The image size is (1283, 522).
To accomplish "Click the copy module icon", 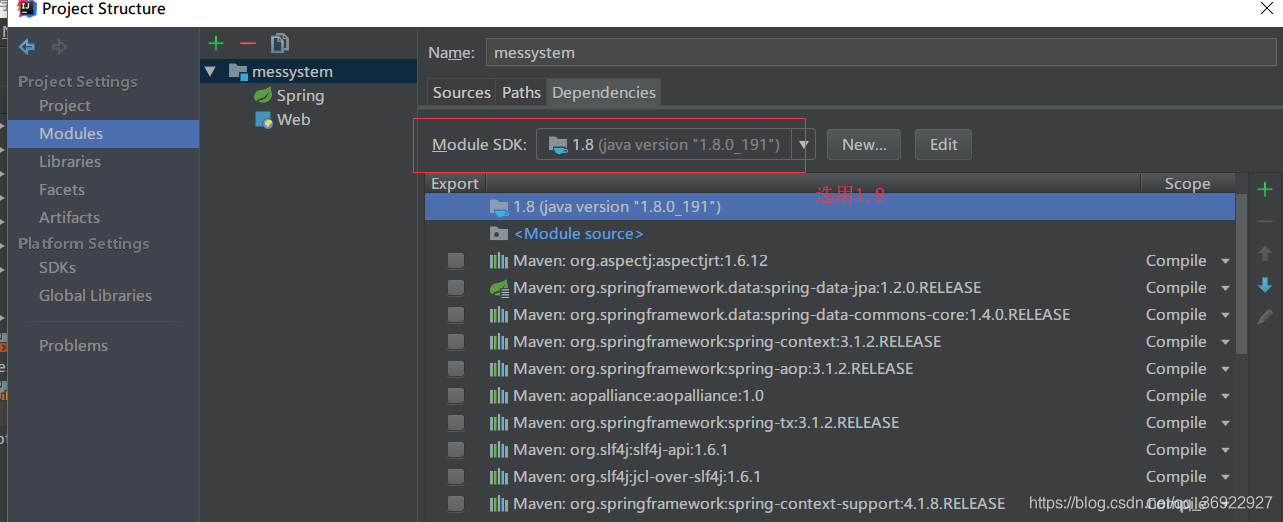I will tap(280, 43).
